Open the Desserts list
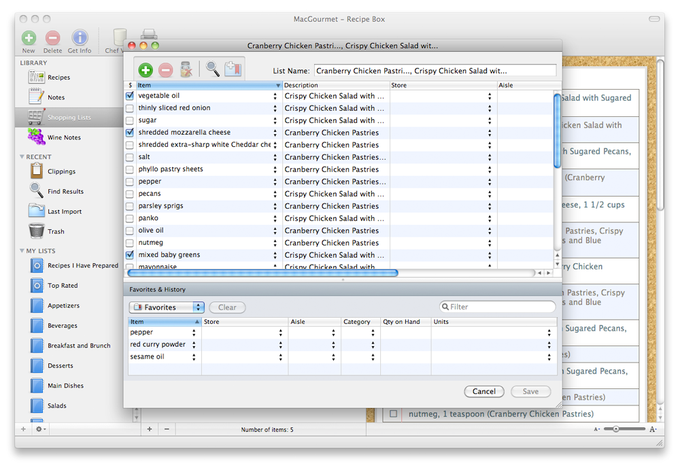680x468 pixels. pos(60,365)
